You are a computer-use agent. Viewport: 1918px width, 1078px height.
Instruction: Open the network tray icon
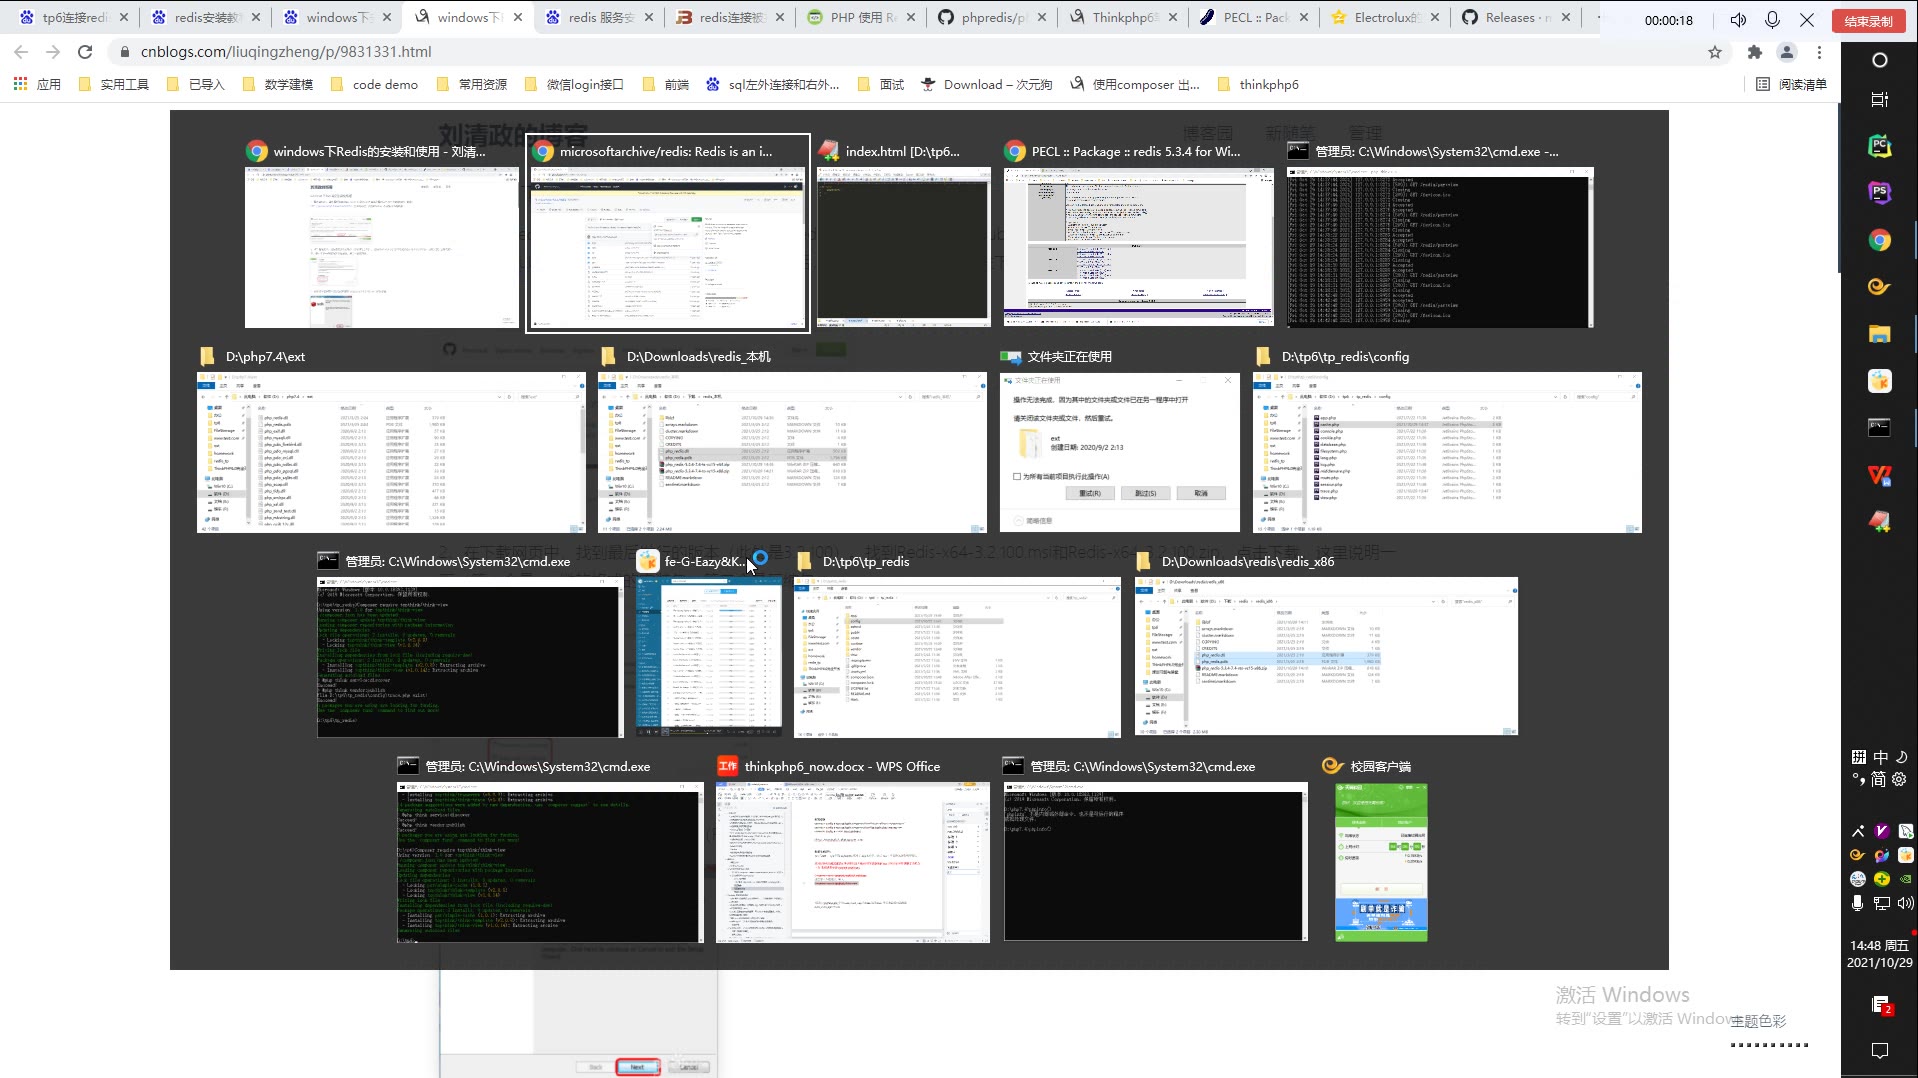[x=1882, y=903]
